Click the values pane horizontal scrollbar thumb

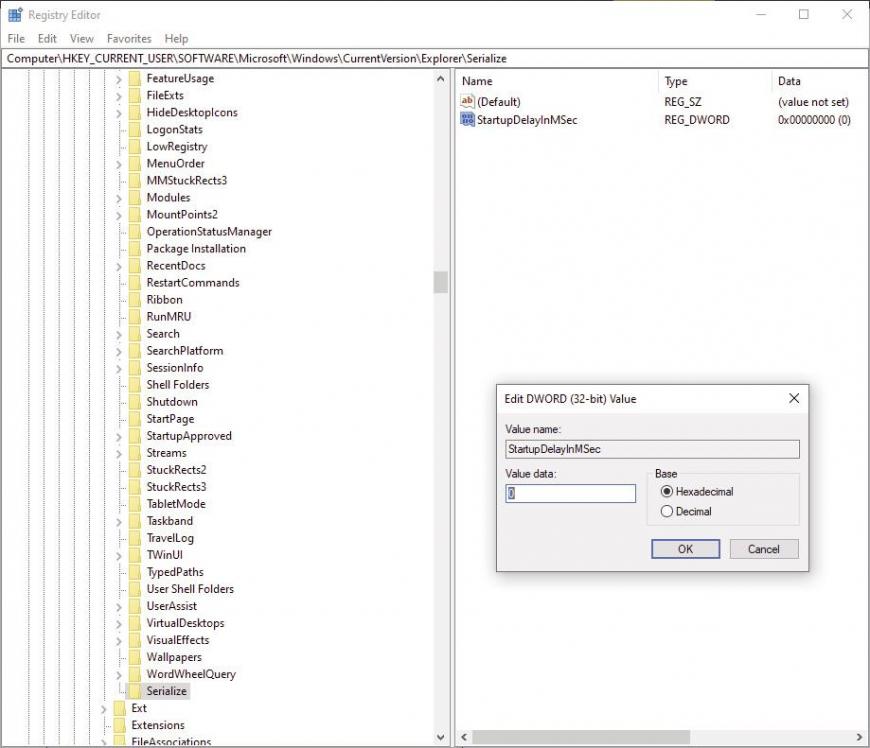pos(581,737)
